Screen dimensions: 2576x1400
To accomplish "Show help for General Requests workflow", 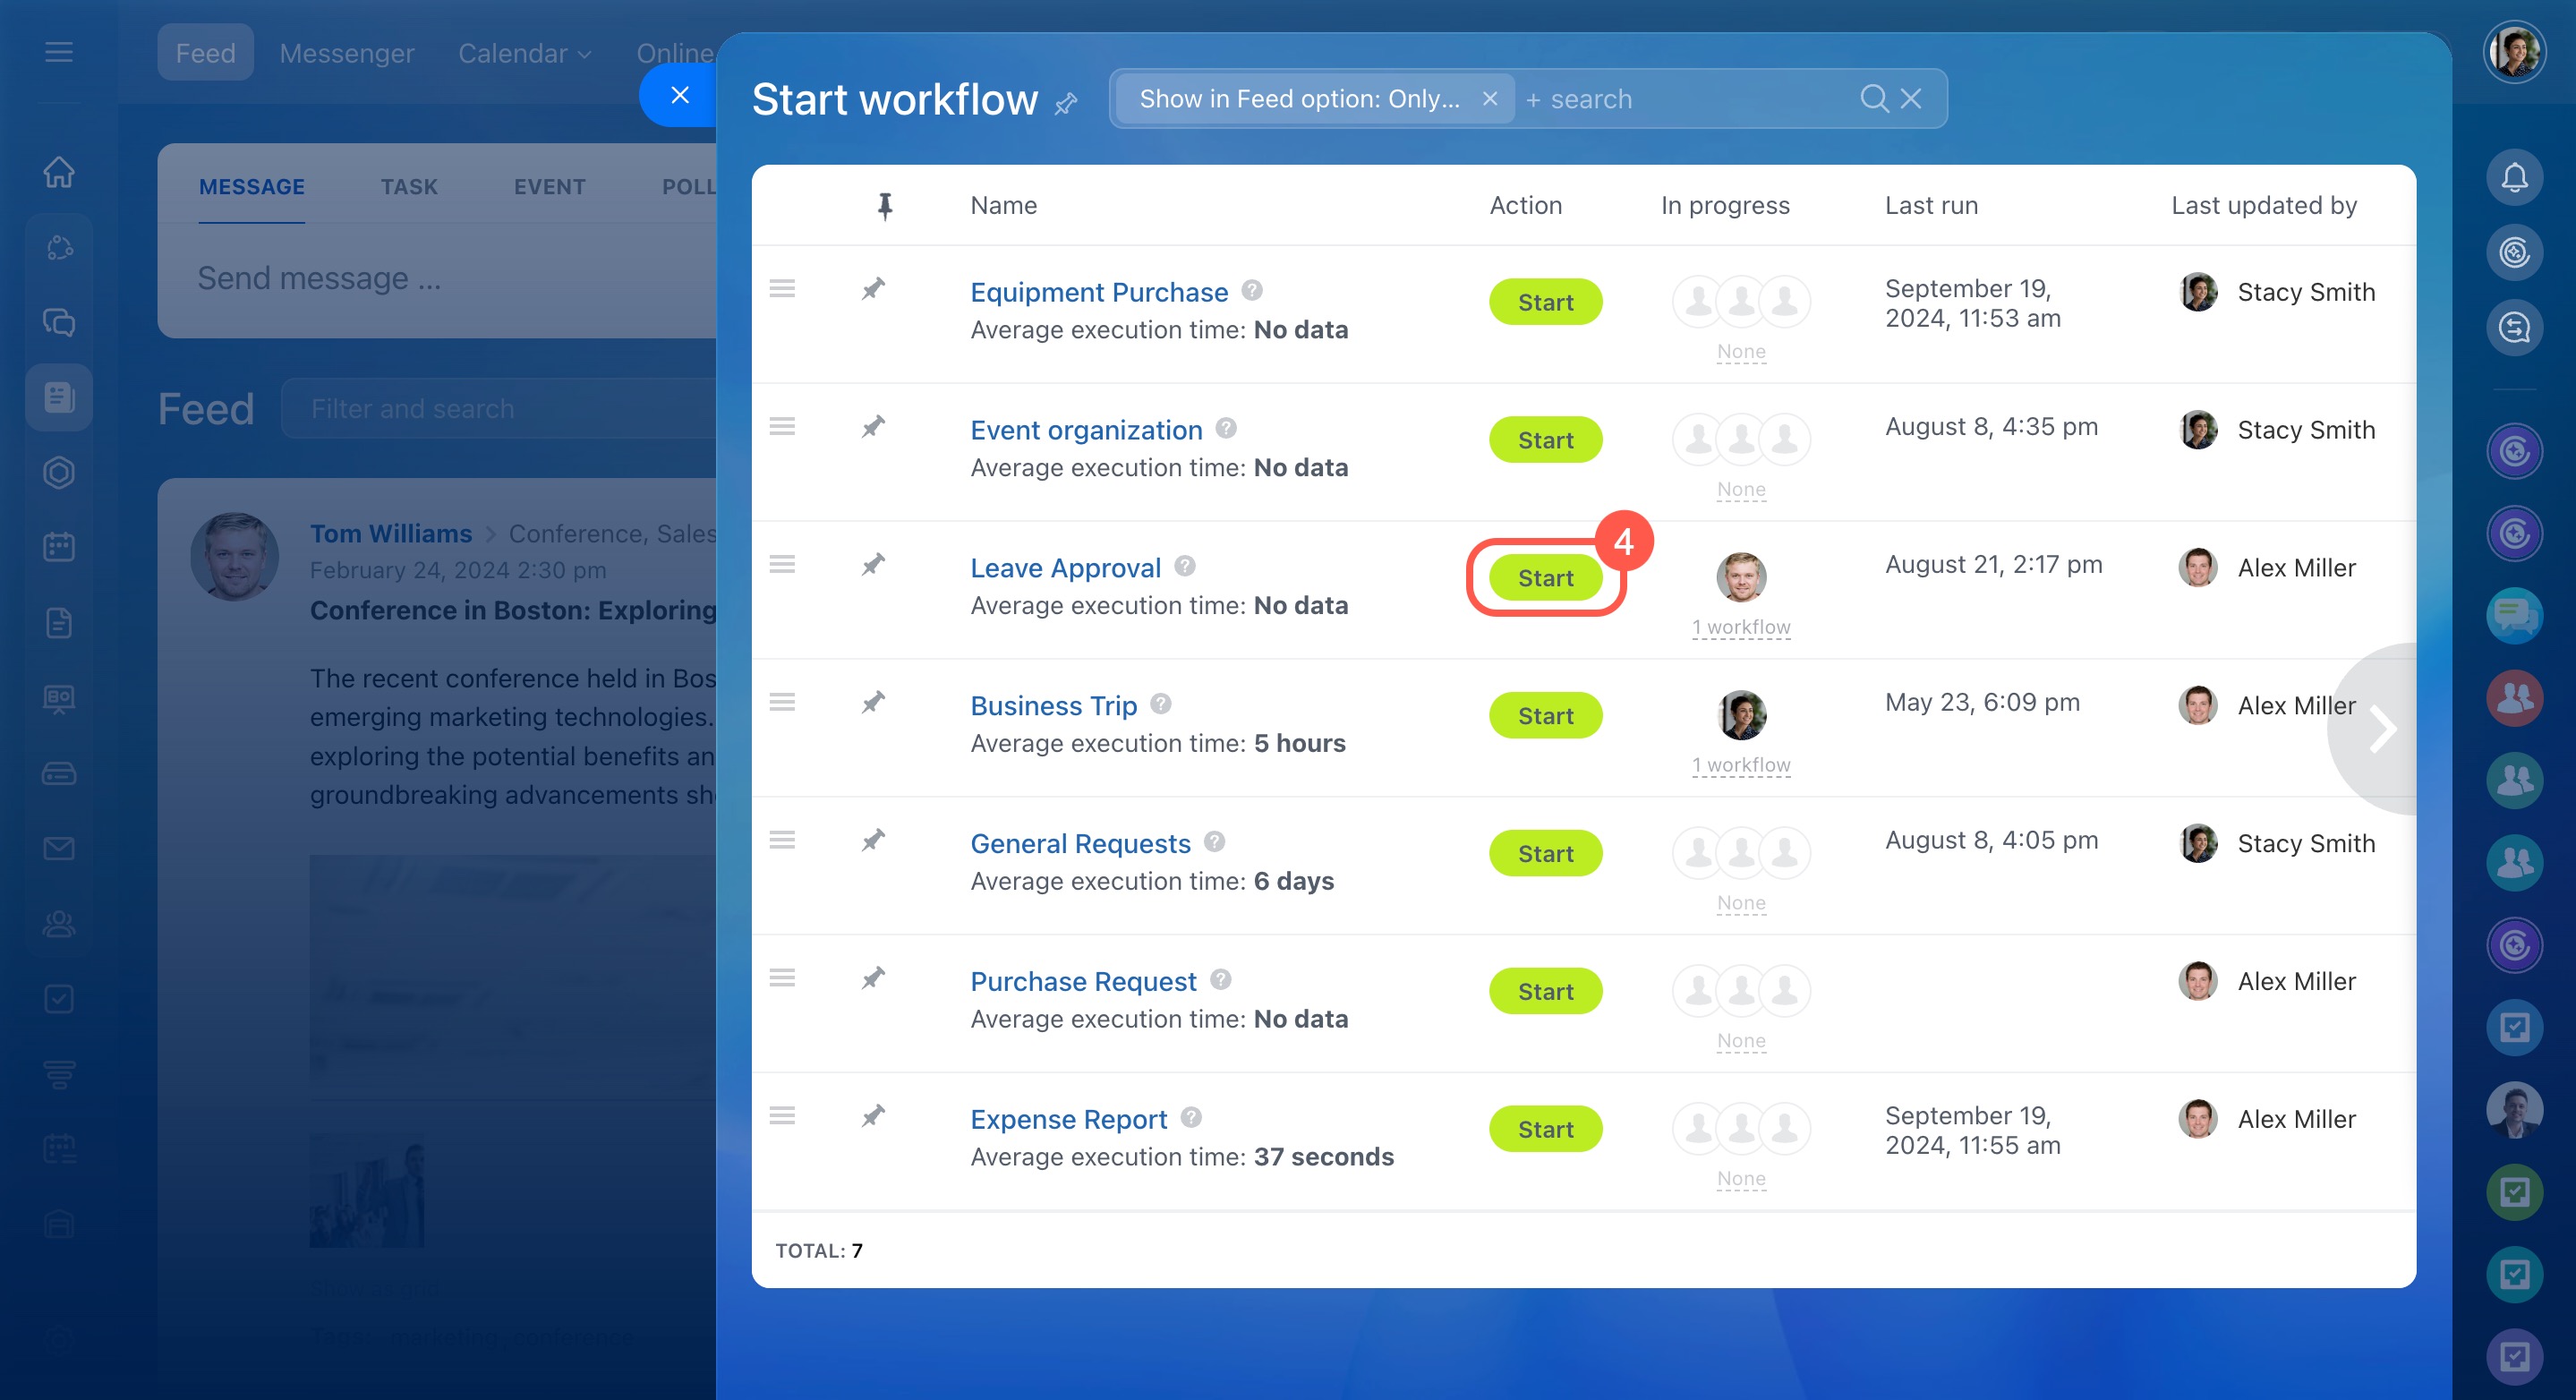I will [1214, 842].
